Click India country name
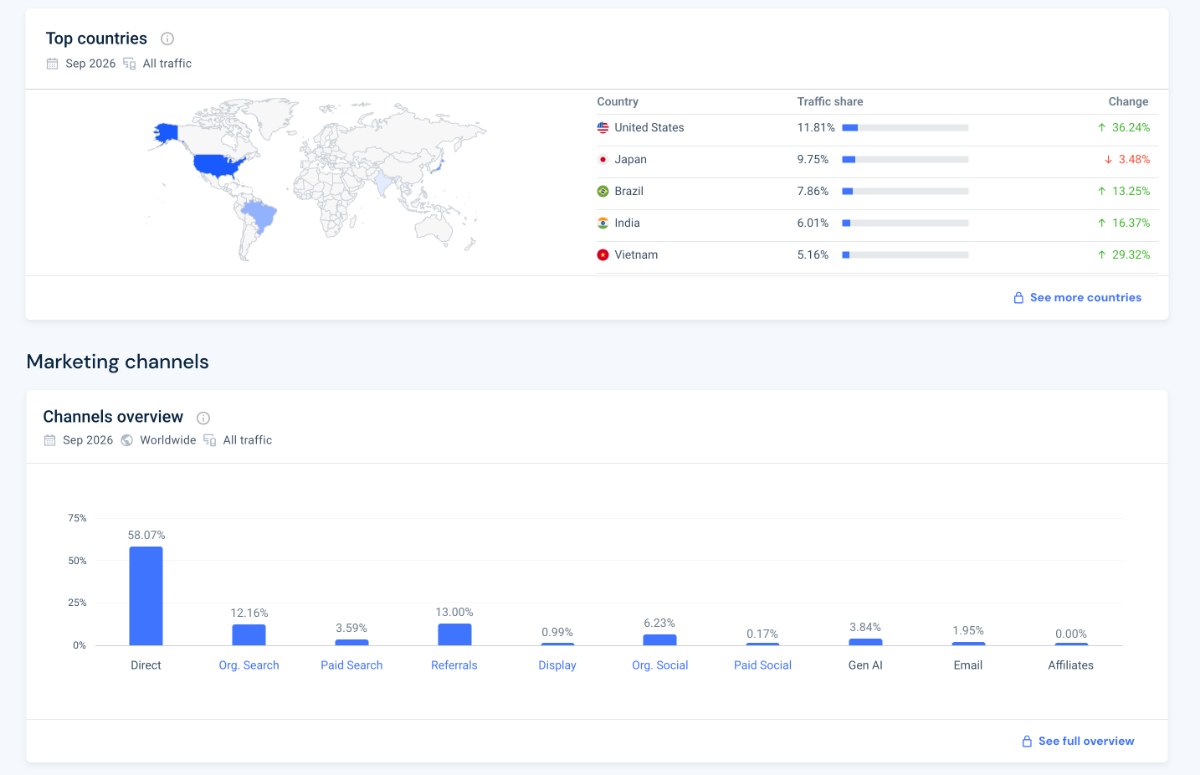This screenshot has width=1200, height=775. point(627,223)
